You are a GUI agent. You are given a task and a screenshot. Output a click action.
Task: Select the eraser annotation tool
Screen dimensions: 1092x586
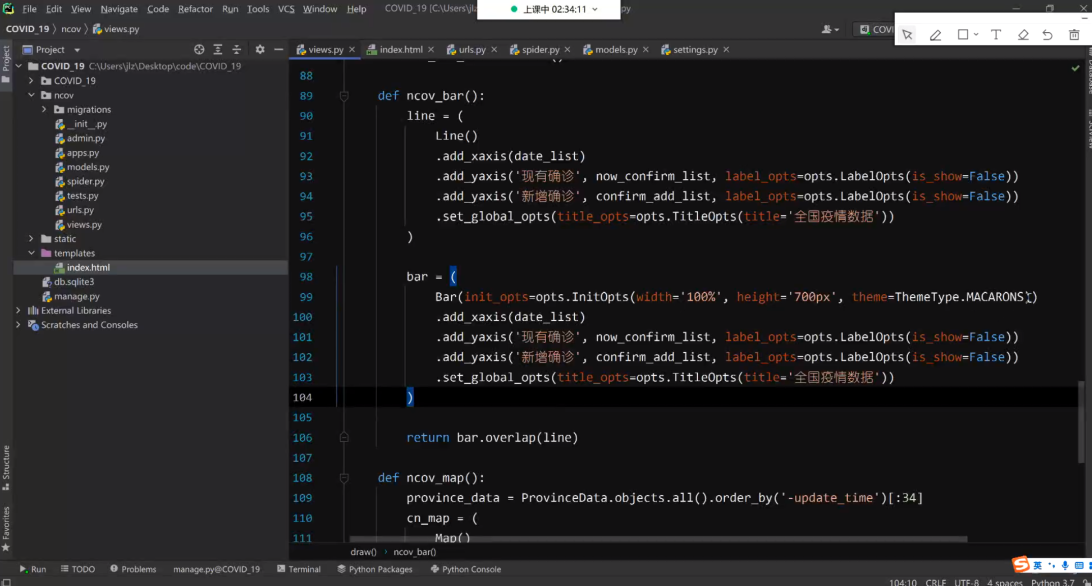point(1023,34)
